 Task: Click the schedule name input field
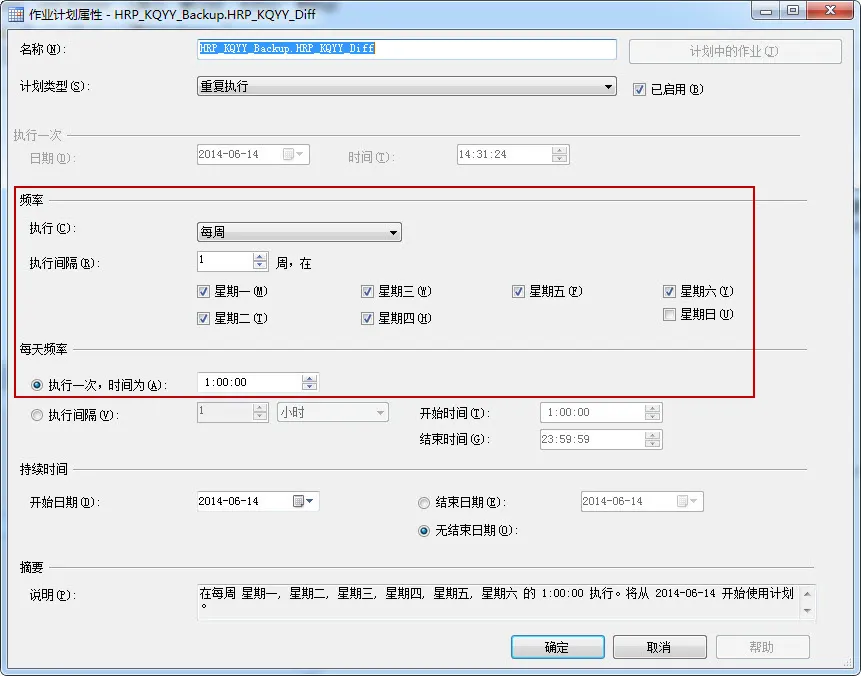(x=406, y=49)
